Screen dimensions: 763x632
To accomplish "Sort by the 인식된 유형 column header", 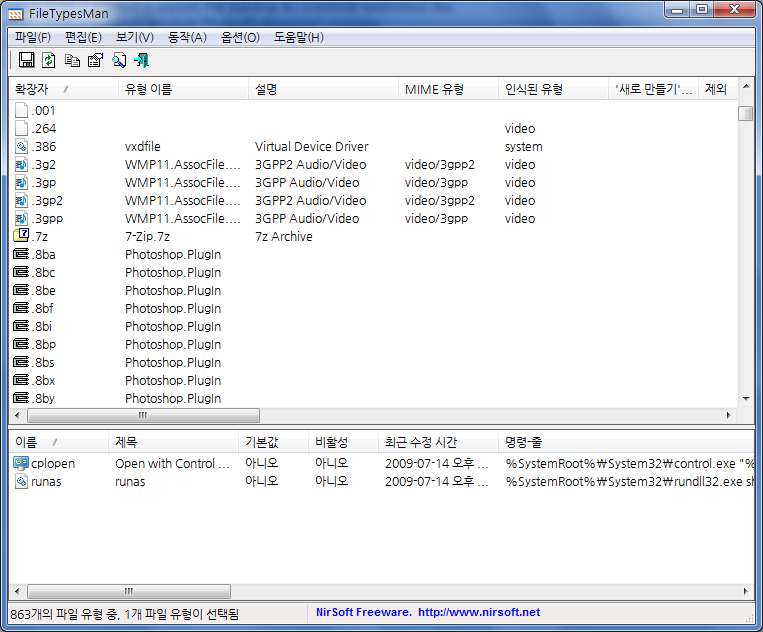I will [554, 89].
